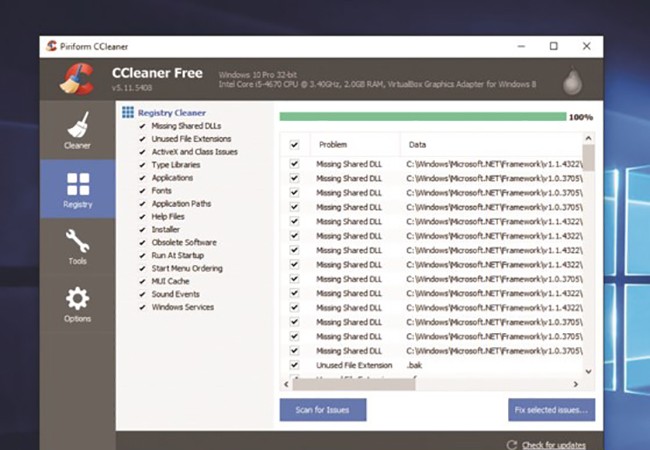Toggle the Installer checkmark
Screen dimensions: 650x450
(143, 230)
